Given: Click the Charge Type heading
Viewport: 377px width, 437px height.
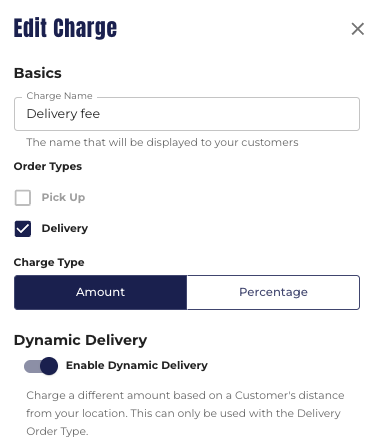Looking at the screenshot, I should [x=49, y=262].
